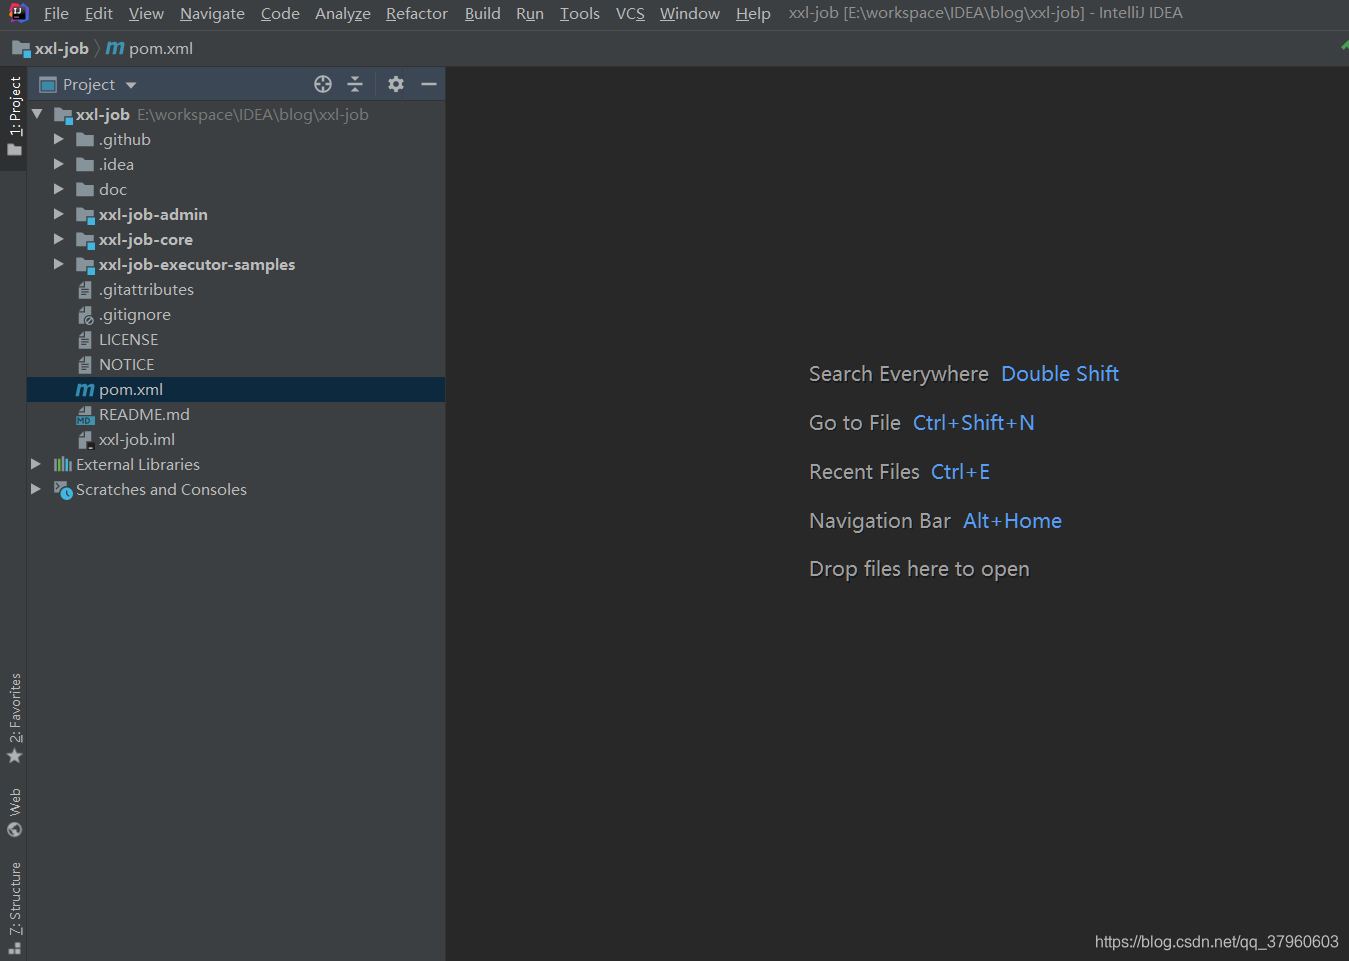Collapse the xxl-job root node
1349x961 pixels.
click(37, 114)
